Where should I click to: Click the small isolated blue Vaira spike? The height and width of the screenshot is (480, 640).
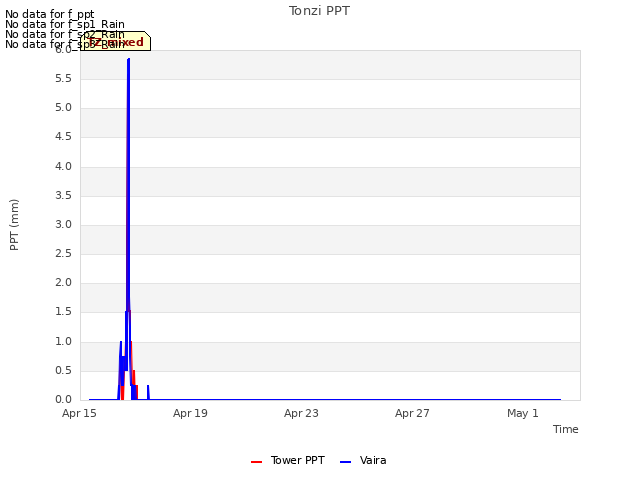[148, 392]
